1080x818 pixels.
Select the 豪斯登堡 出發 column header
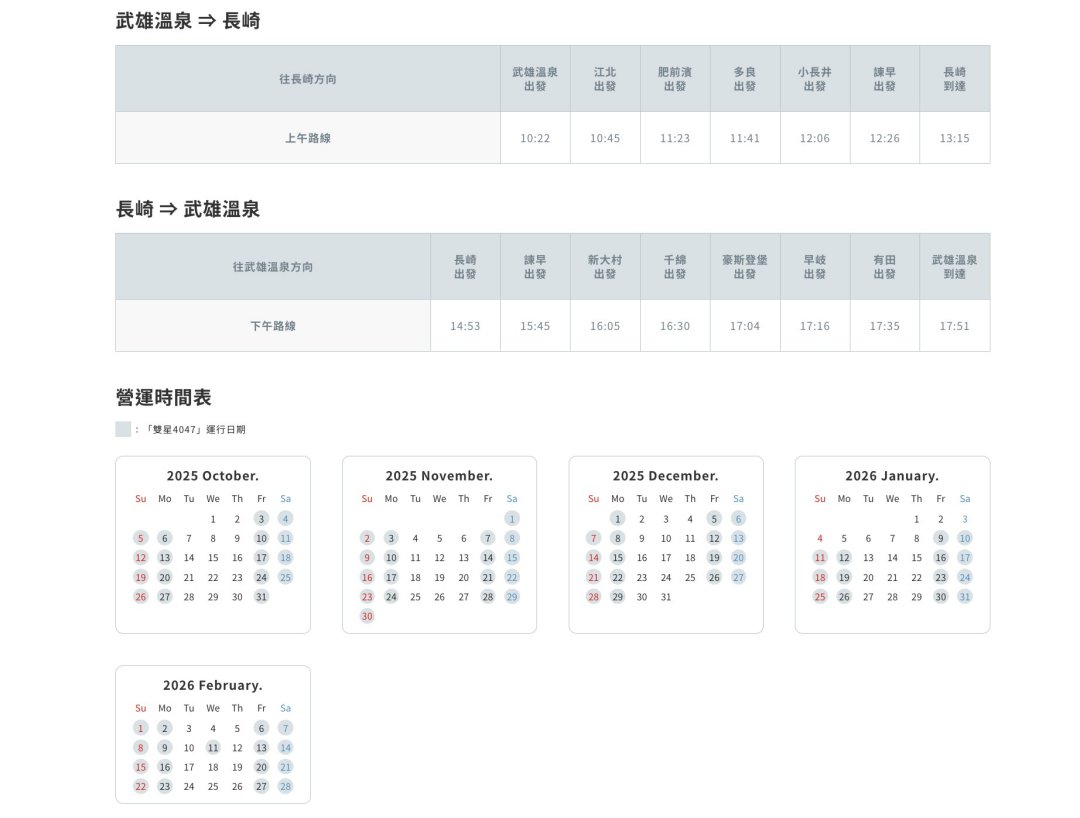pos(745,266)
